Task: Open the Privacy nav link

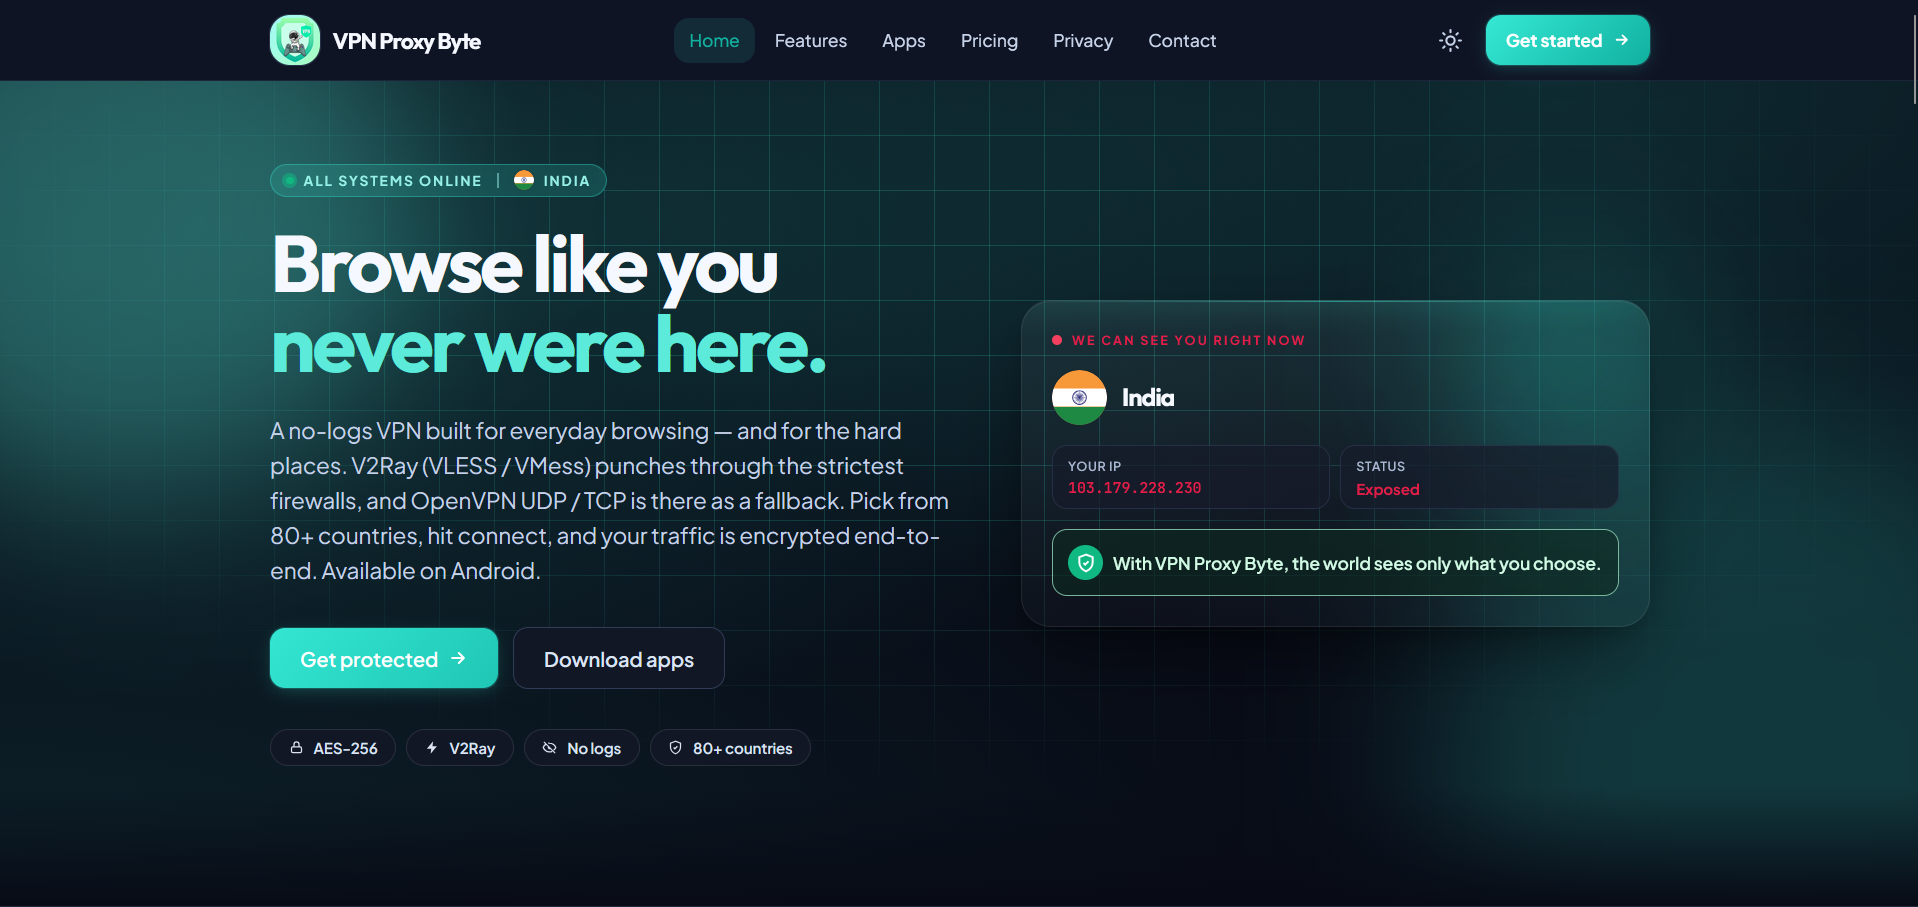Action: [x=1083, y=41]
